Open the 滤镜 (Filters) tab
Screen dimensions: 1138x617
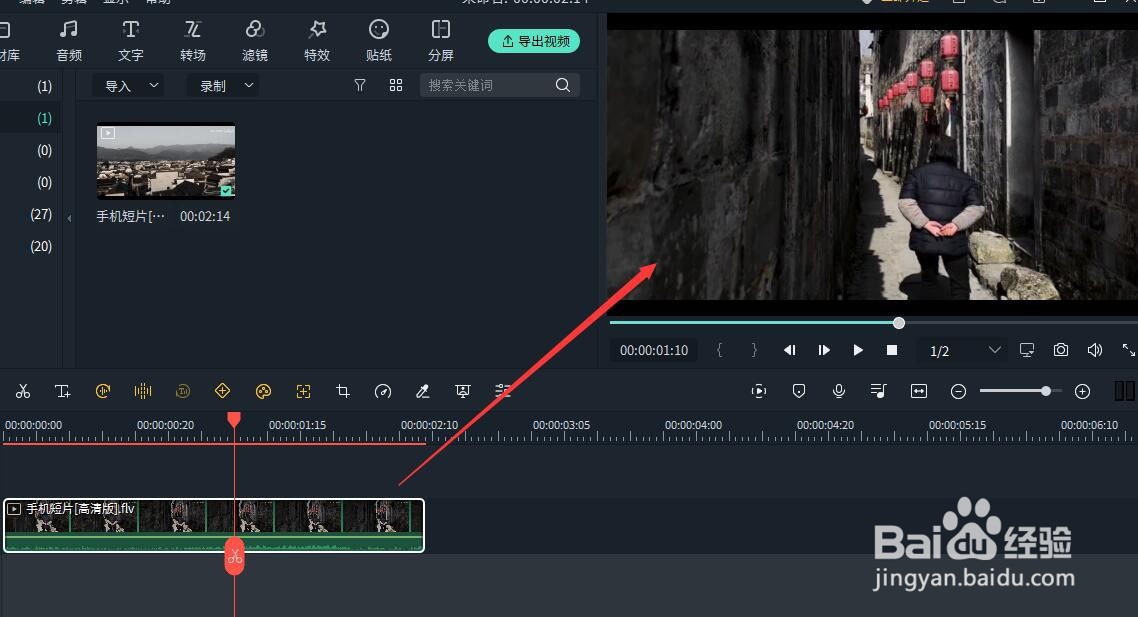(x=255, y=41)
